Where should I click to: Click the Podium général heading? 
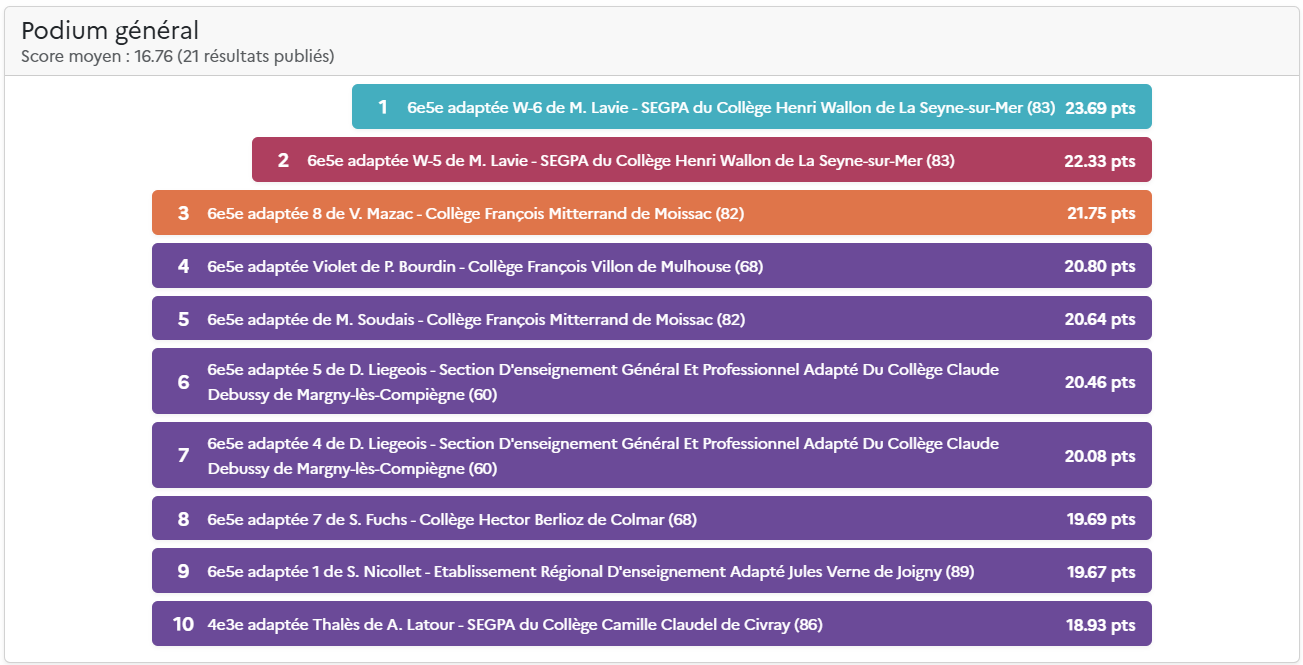[x=110, y=31]
